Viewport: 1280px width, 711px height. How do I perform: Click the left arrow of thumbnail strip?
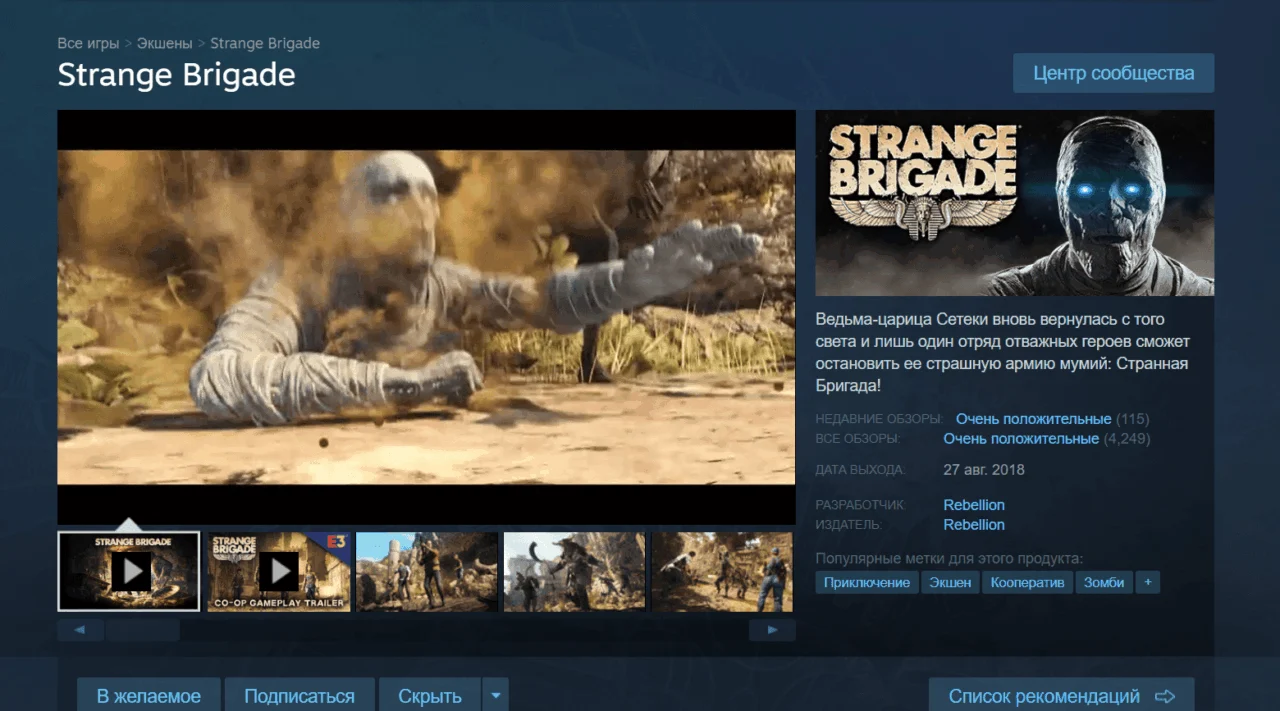tap(80, 630)
